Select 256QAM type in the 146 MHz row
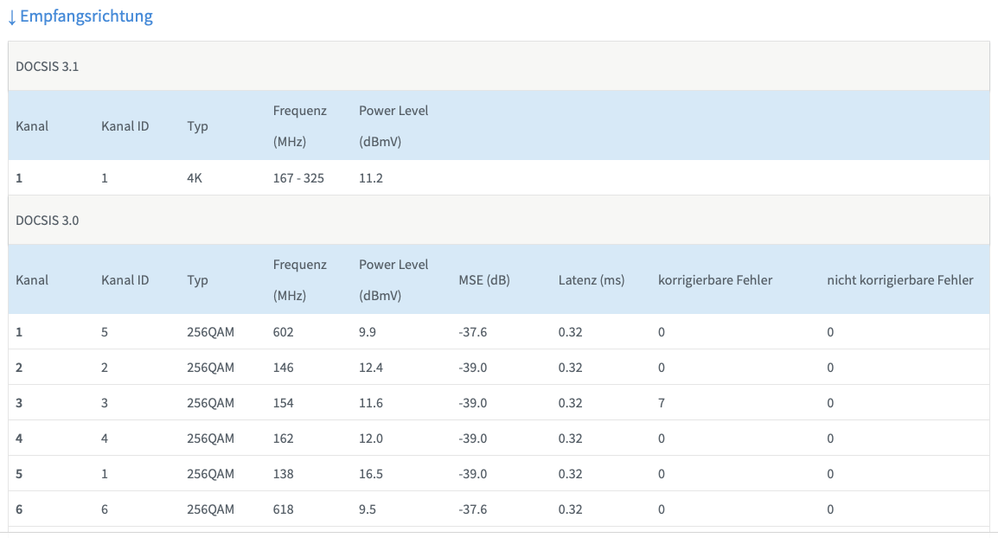The image size is (998, 538). pyautogui.click(x=211, y=367)
